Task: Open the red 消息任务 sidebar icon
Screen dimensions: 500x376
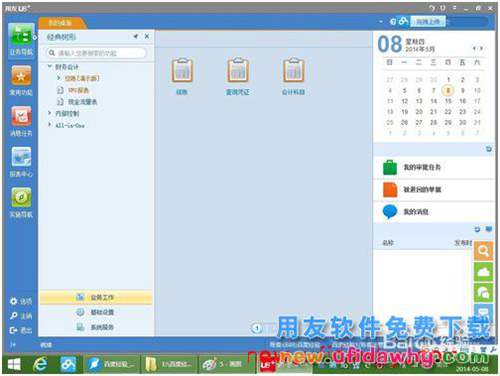Action: click(21, 116)
